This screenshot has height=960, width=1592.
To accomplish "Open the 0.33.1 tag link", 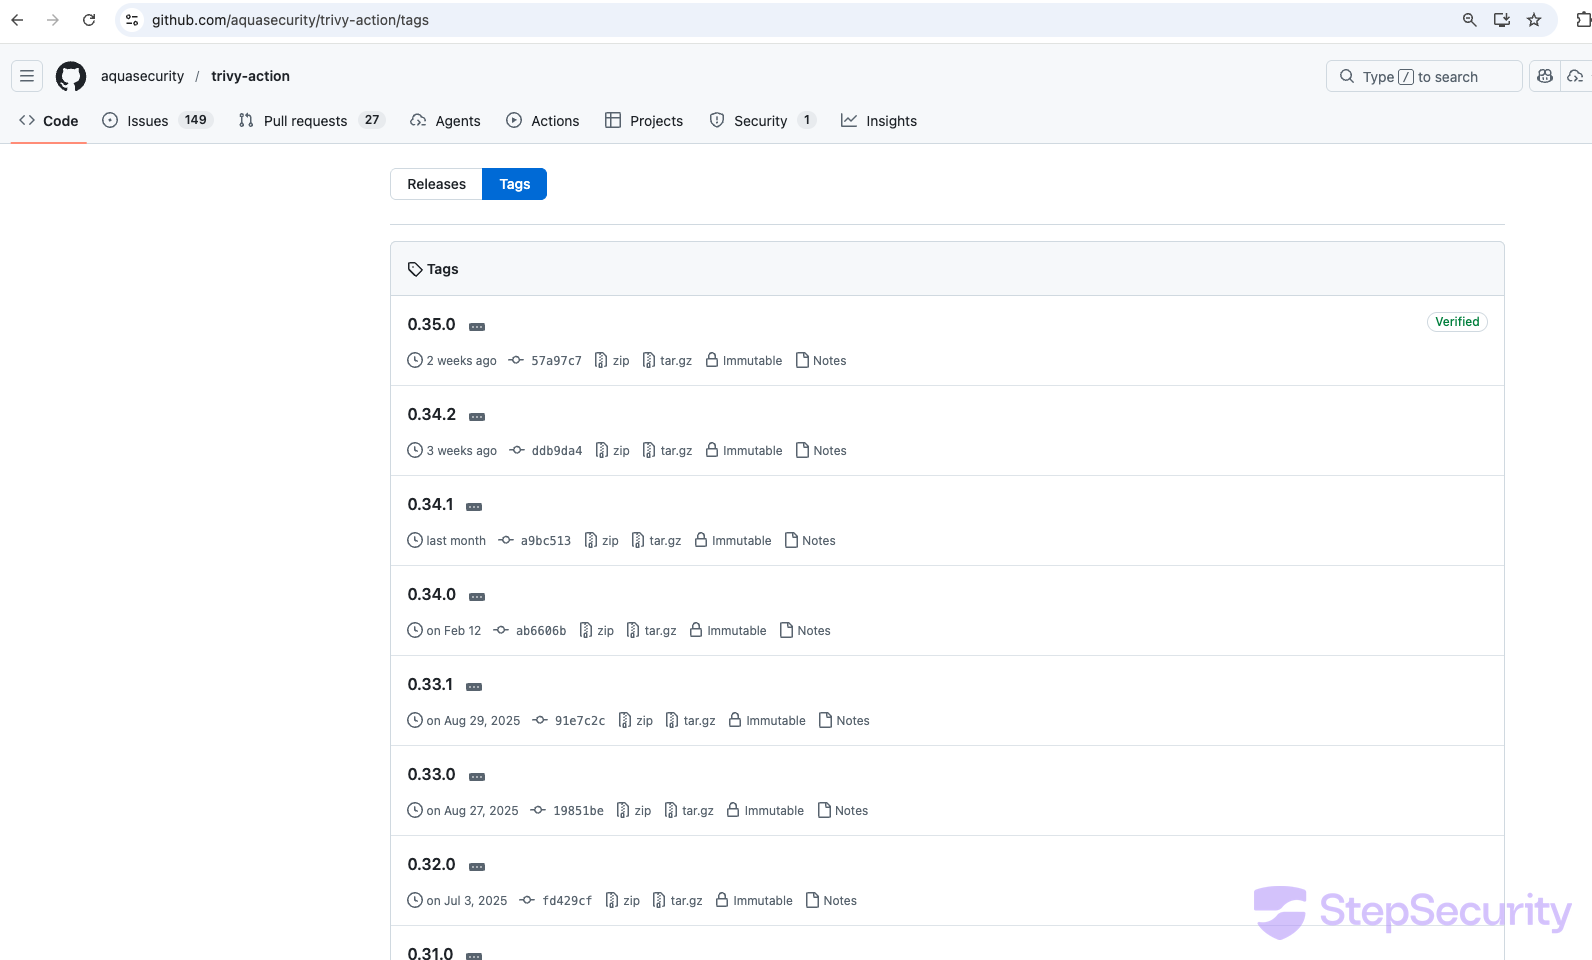I will pos(430,684).
